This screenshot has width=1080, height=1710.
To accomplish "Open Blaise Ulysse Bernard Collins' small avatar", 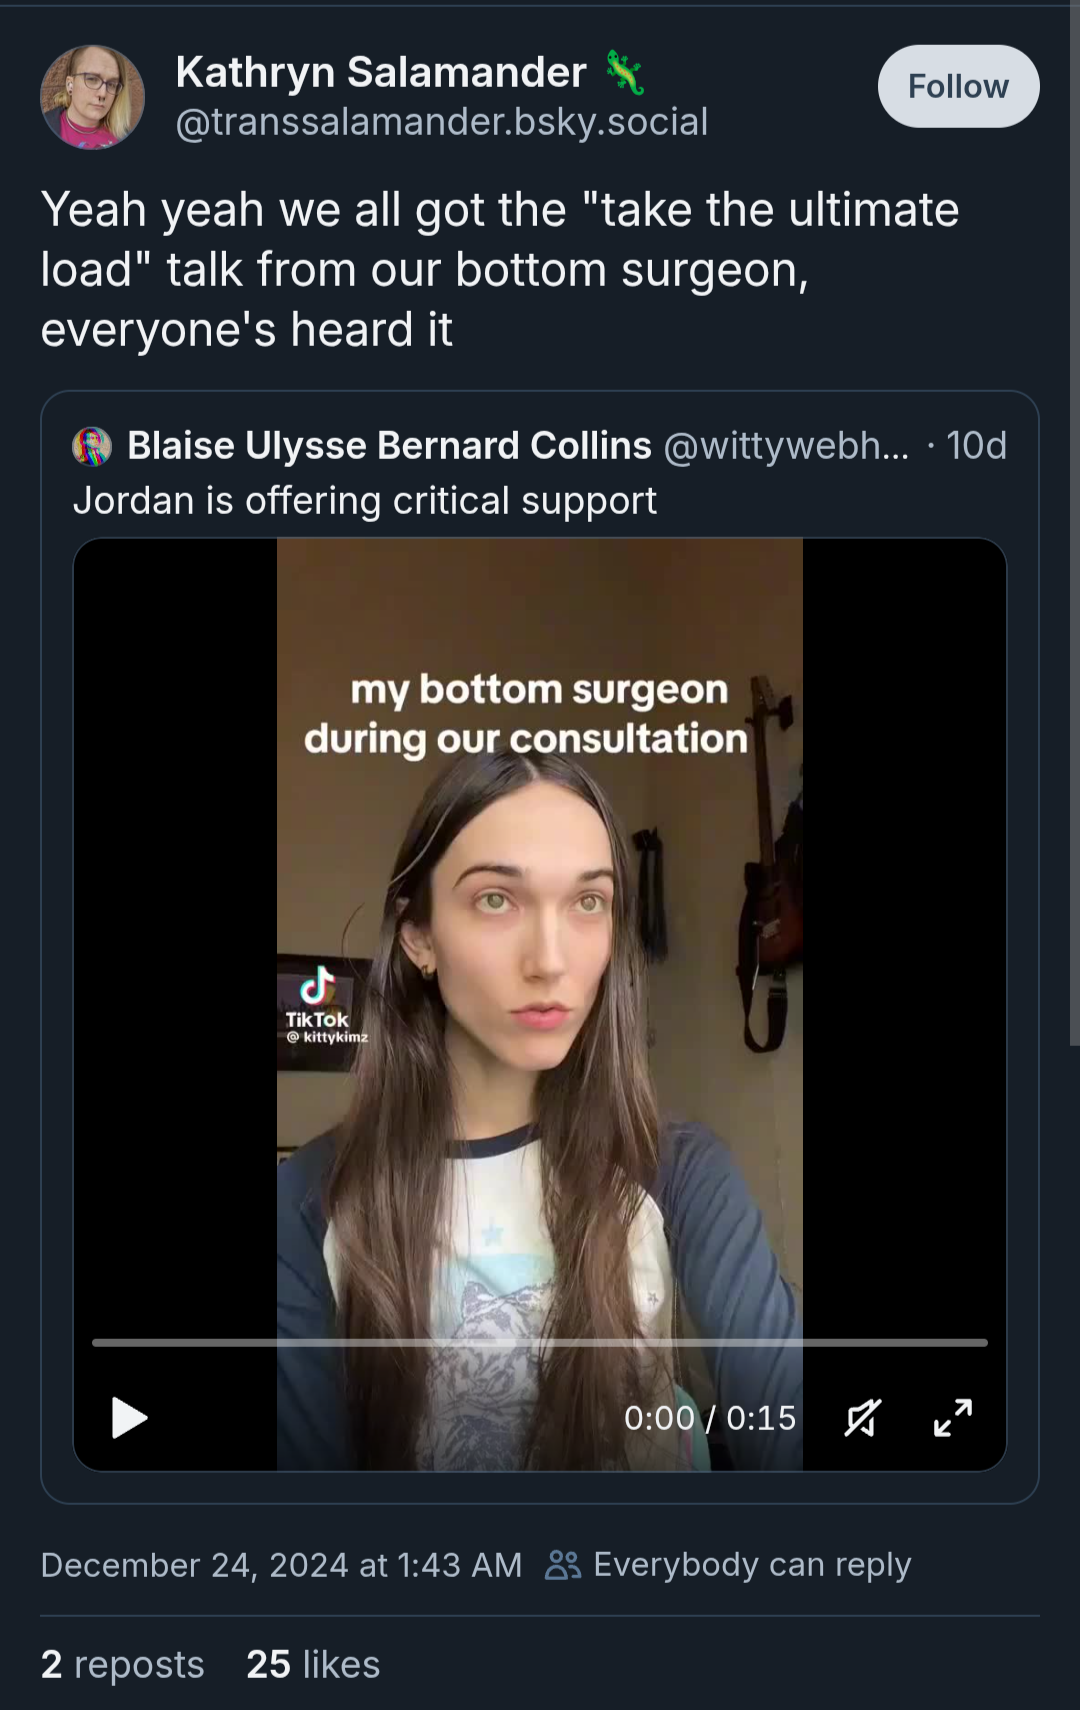I will [x=92, y=446].
